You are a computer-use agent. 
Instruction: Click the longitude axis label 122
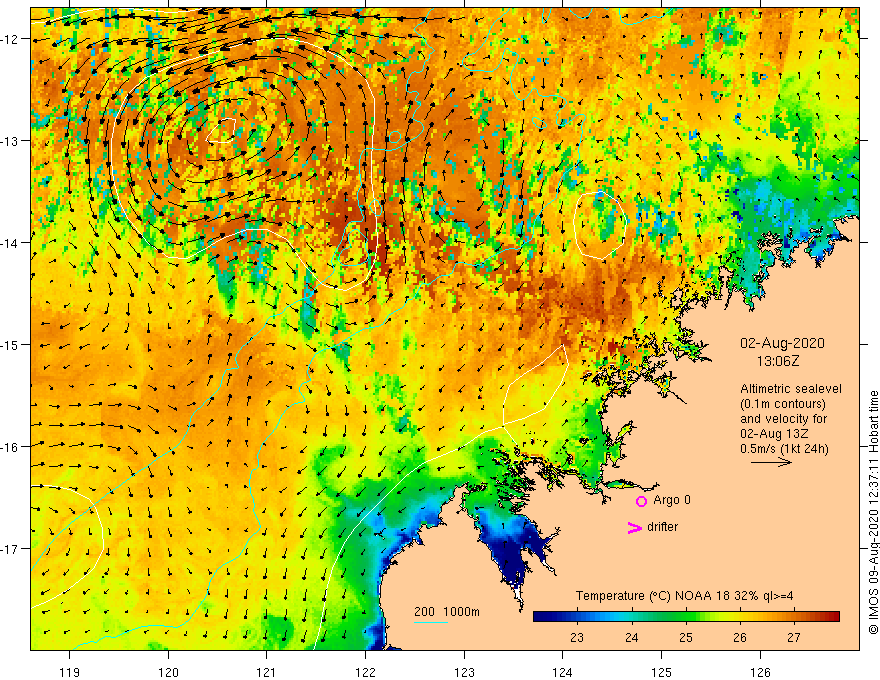pos(365,672)
